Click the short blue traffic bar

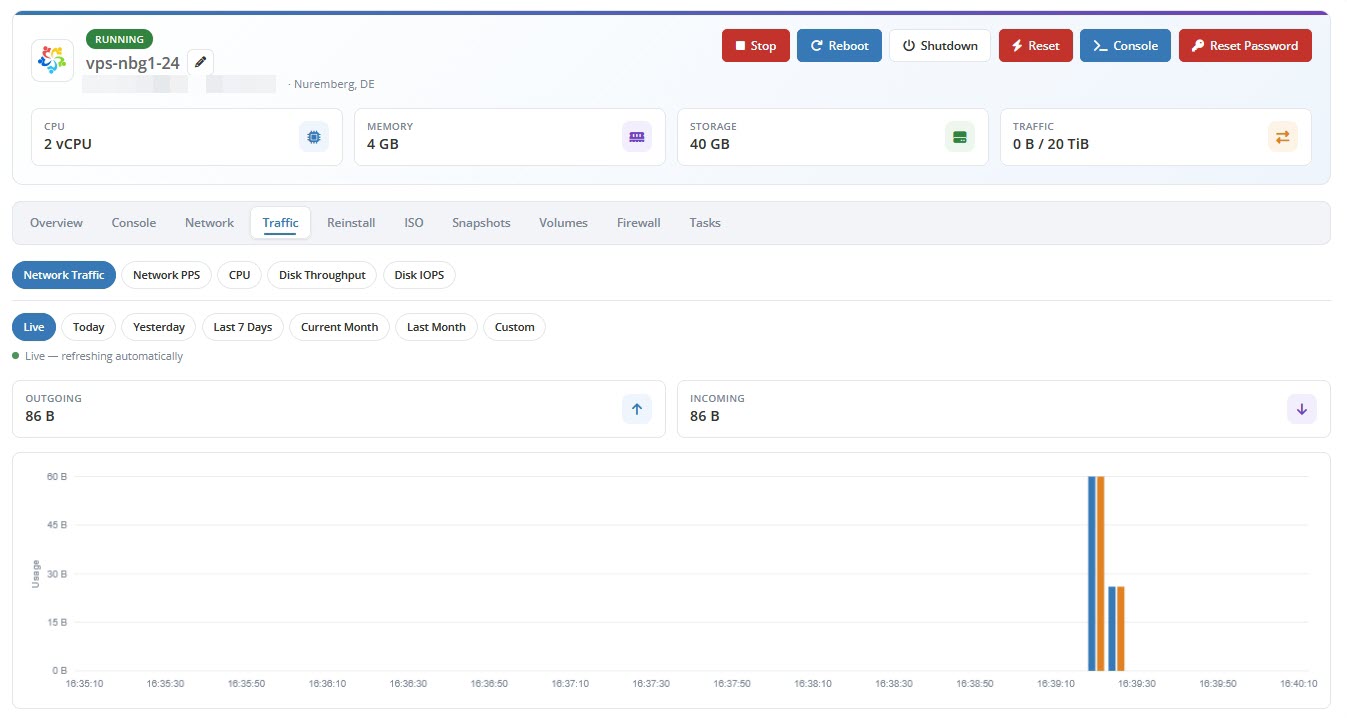point(1112,628)
